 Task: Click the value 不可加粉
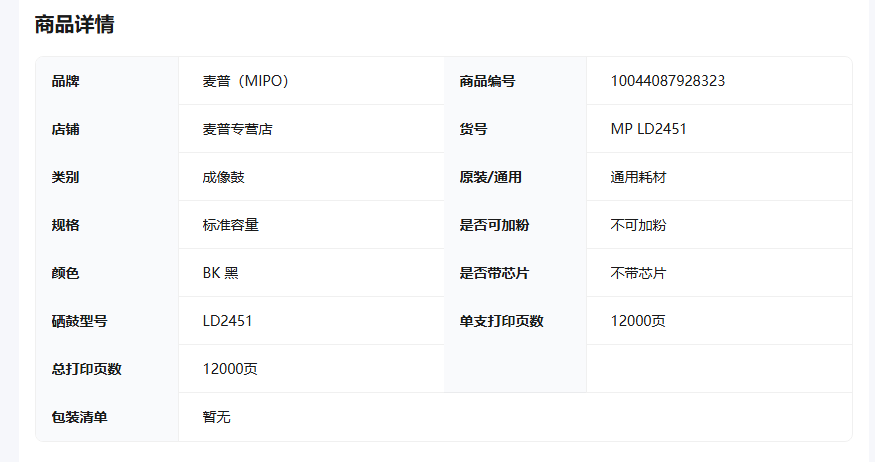click(638, 225)
